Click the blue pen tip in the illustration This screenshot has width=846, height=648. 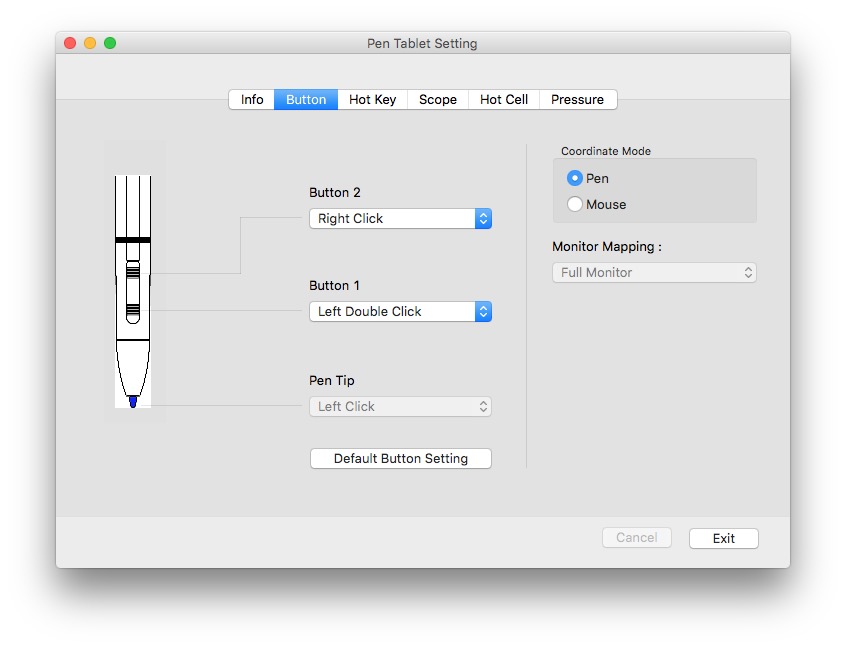pyautogui.click(x=133, y=401)
